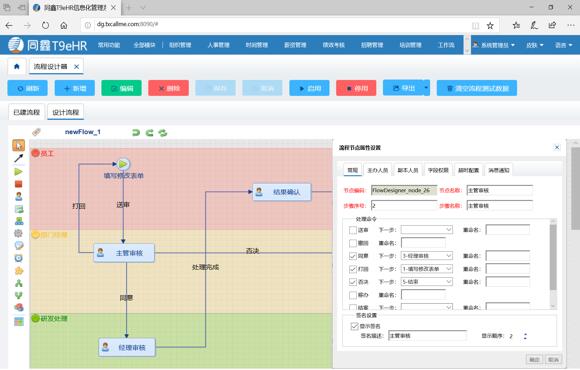Select the swimlane grid tool at palette bottom
This screenshot has height=370, width=580.
pyautogui.click(x=18, y=322)
